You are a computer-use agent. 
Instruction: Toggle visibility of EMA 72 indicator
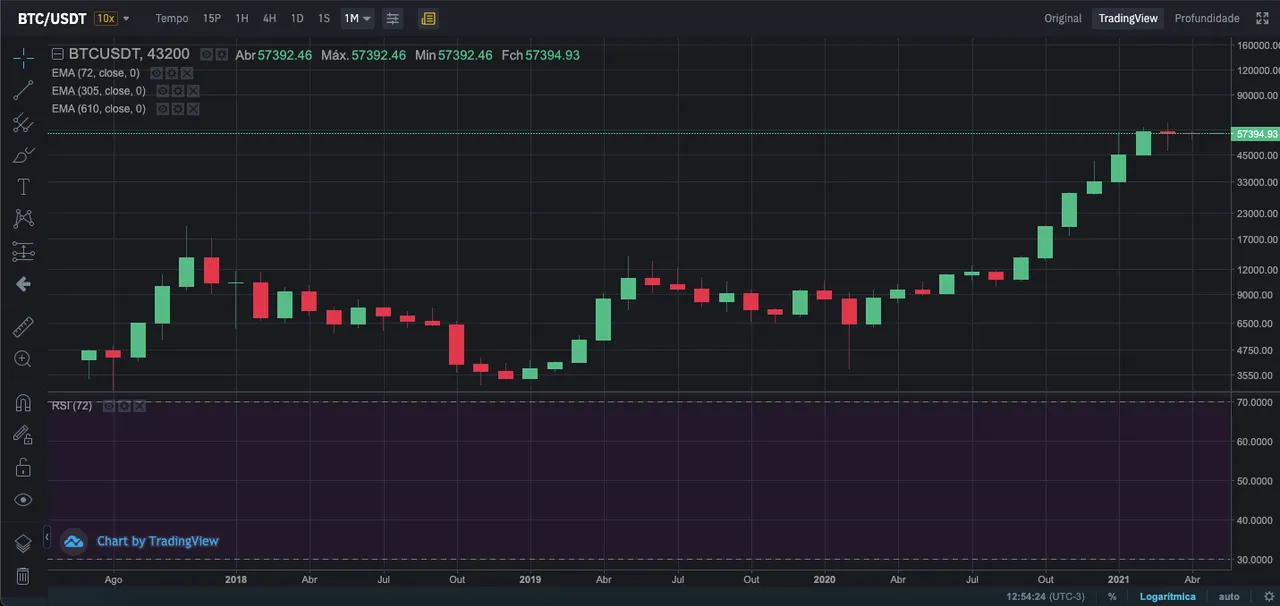click(x=156, y=73)
